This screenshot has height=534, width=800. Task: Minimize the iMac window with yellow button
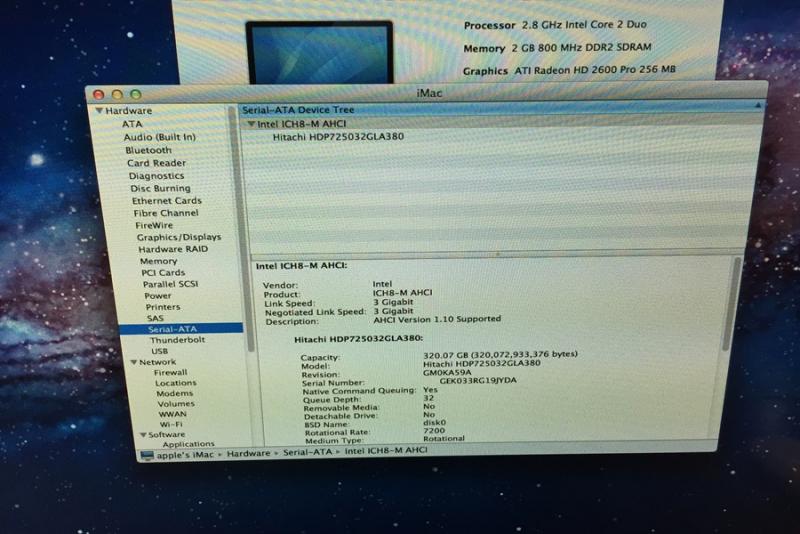(x=117, y=95)
